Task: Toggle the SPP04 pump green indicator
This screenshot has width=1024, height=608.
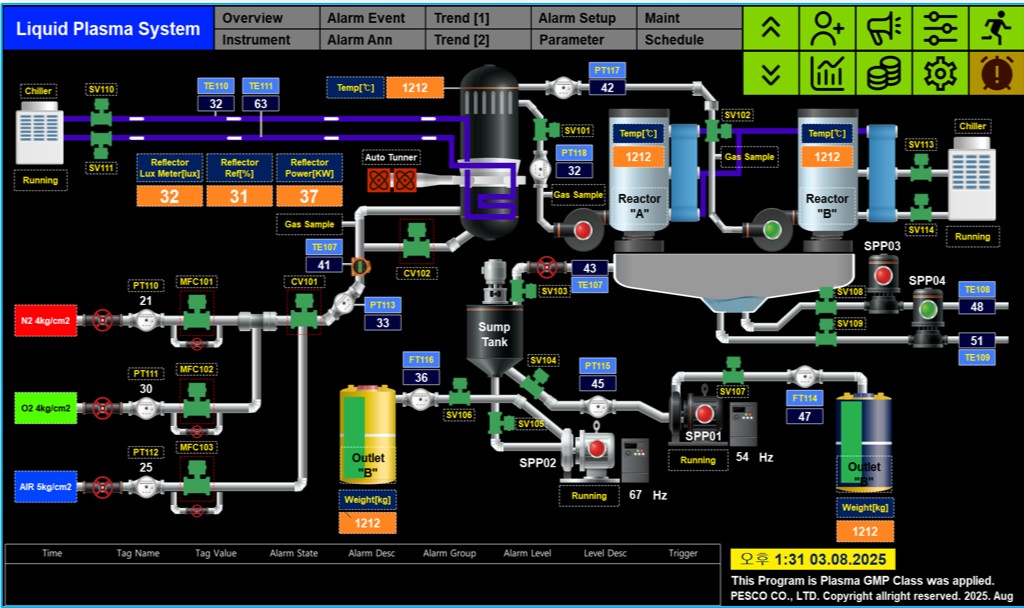Action: (928, 309)
